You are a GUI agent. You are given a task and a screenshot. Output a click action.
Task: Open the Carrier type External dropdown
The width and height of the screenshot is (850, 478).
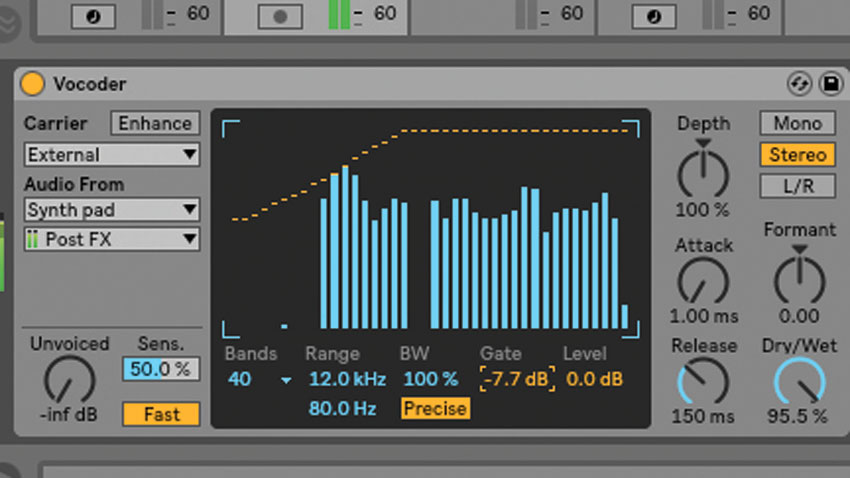click(112, 154)
